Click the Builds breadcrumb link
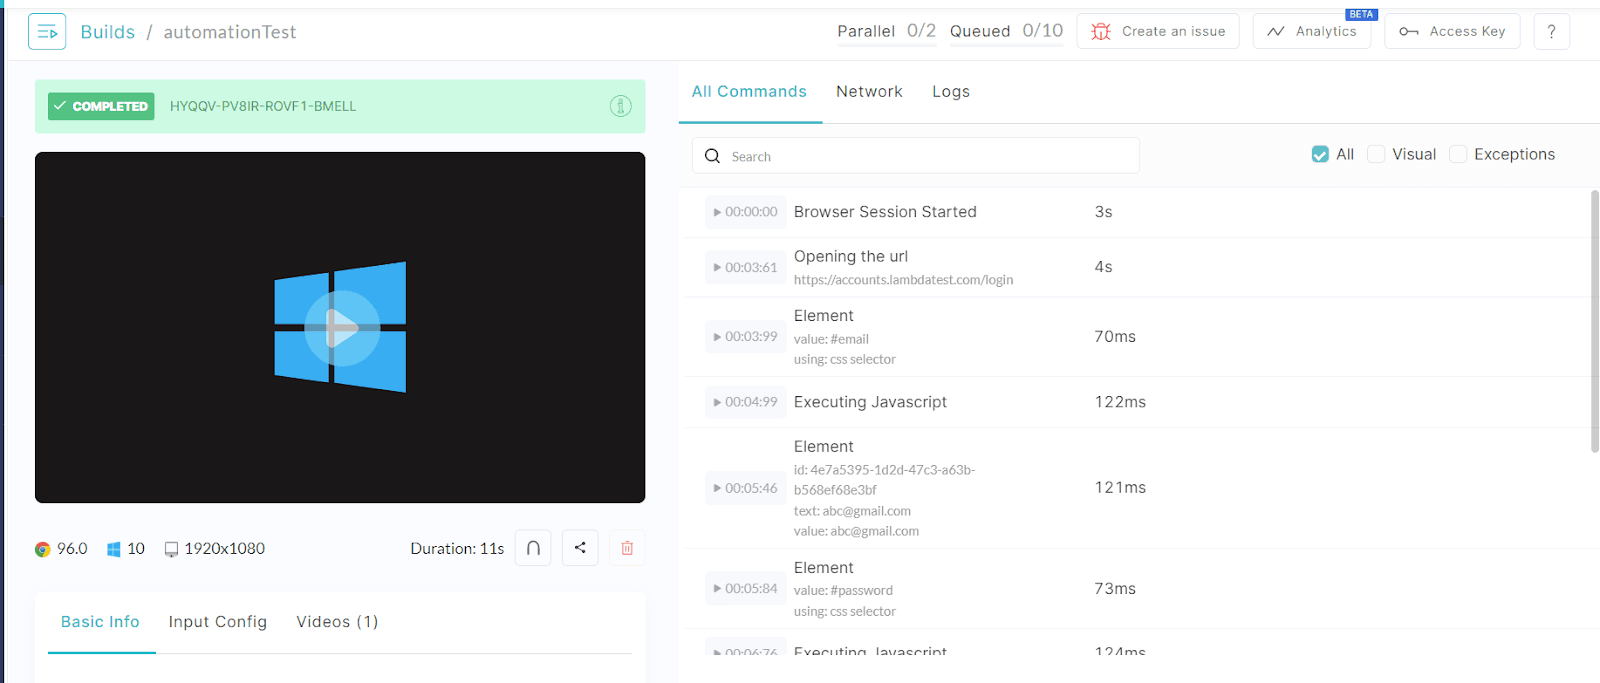The image size is (1600, 683). point(107,32)
